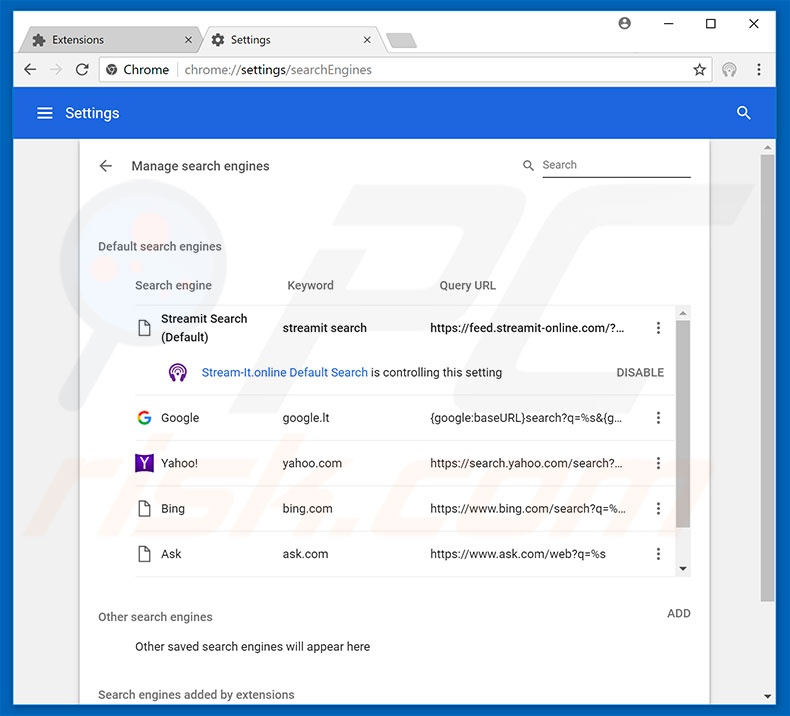
Task: Click the feed.streamit-online.com query URL
Action: pos(527,328)
